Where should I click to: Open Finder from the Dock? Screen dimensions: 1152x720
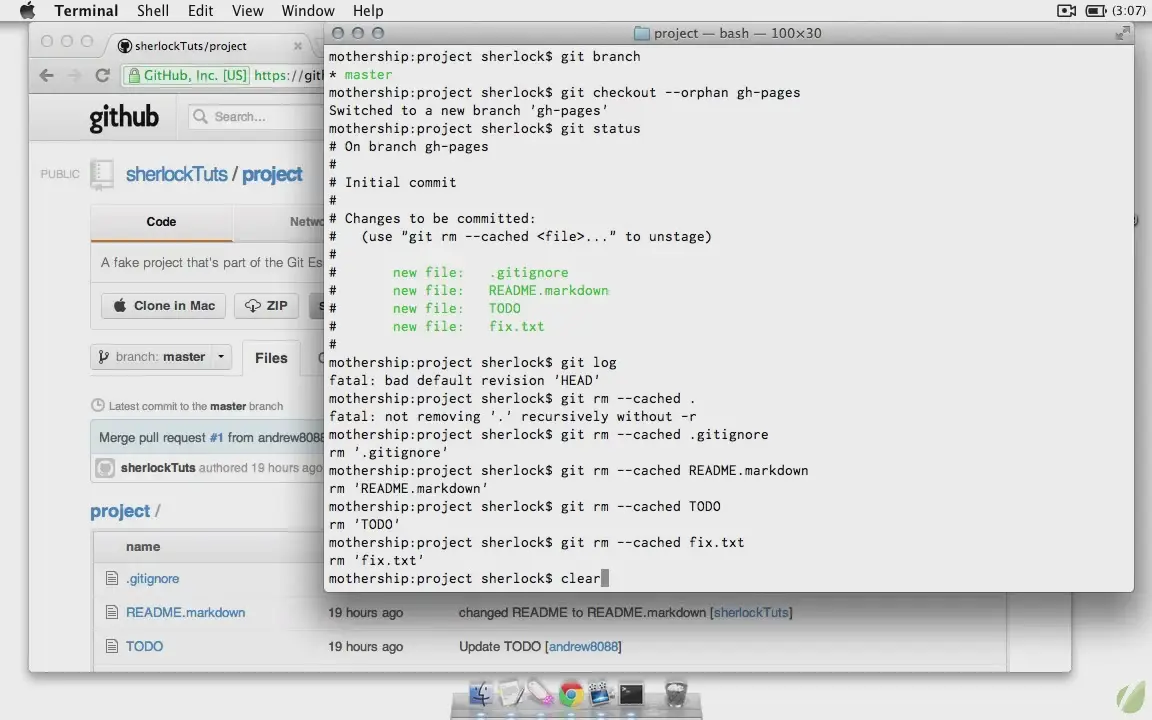tap(480, 694)
